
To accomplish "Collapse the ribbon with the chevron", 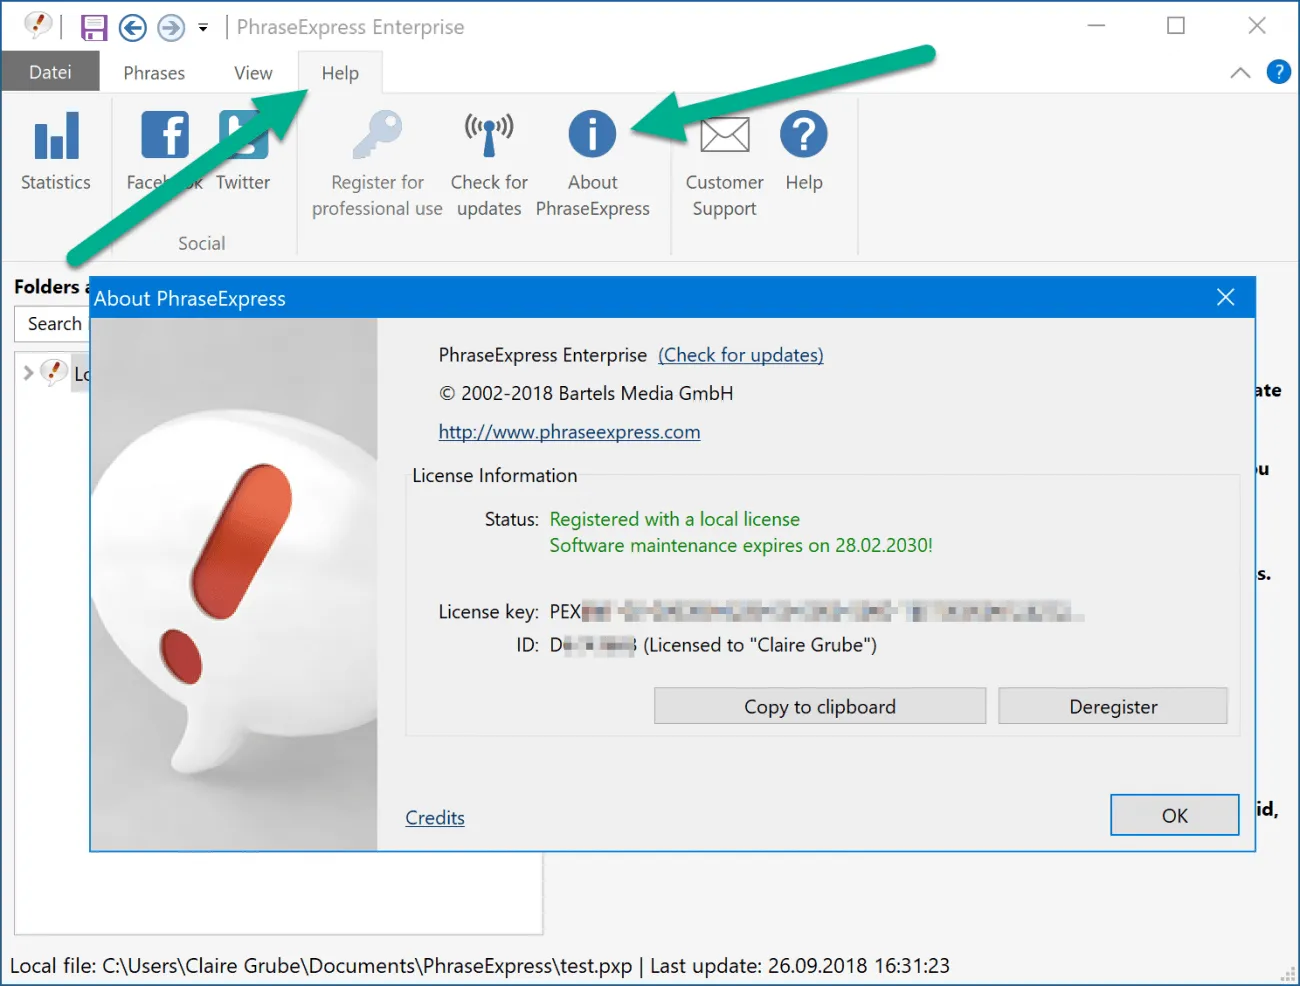I will click(x=1240, y=73).
